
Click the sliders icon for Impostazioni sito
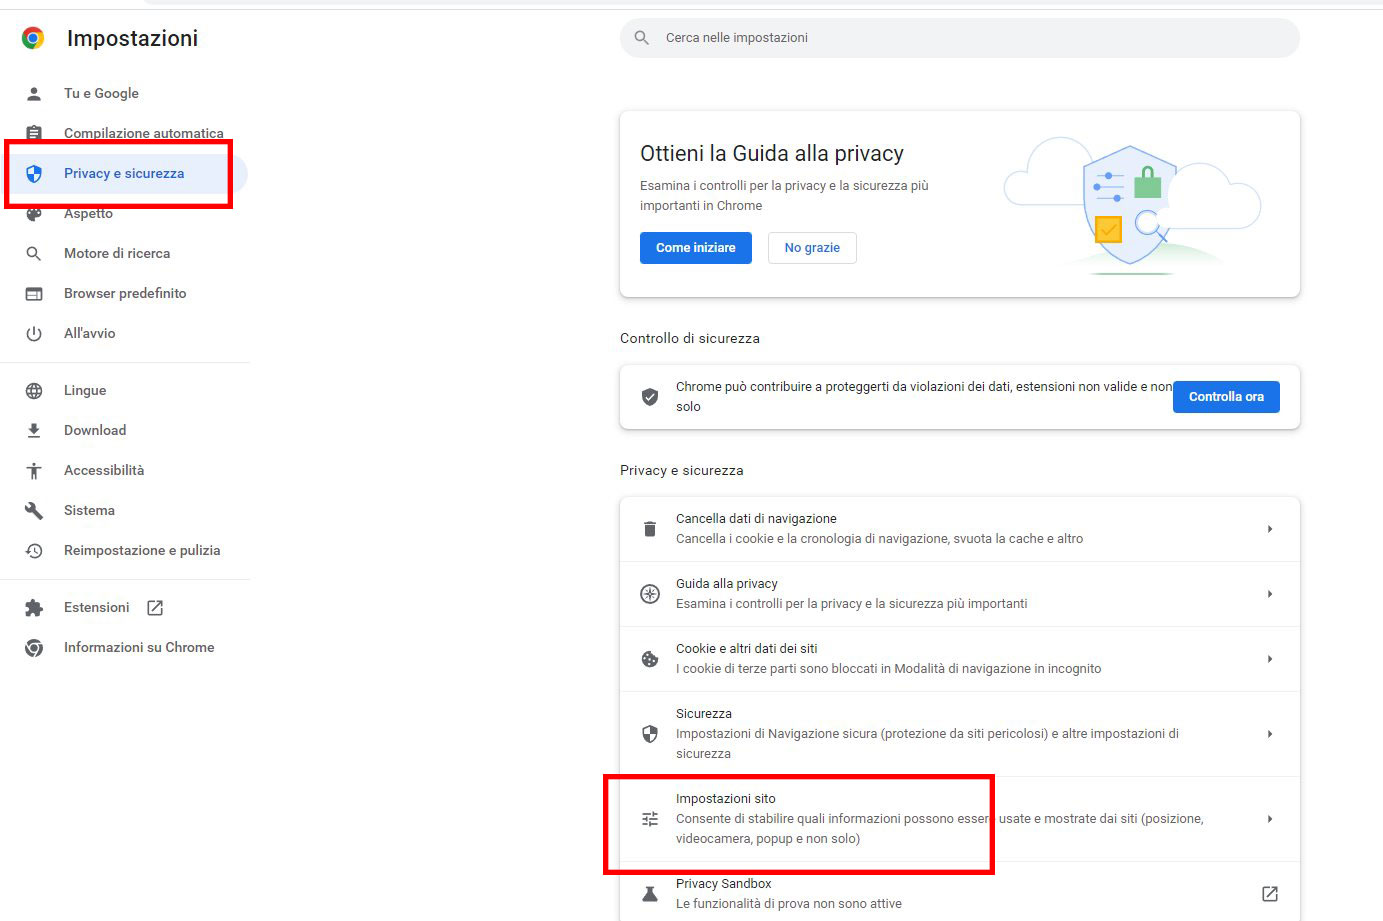tap(650, 819)
